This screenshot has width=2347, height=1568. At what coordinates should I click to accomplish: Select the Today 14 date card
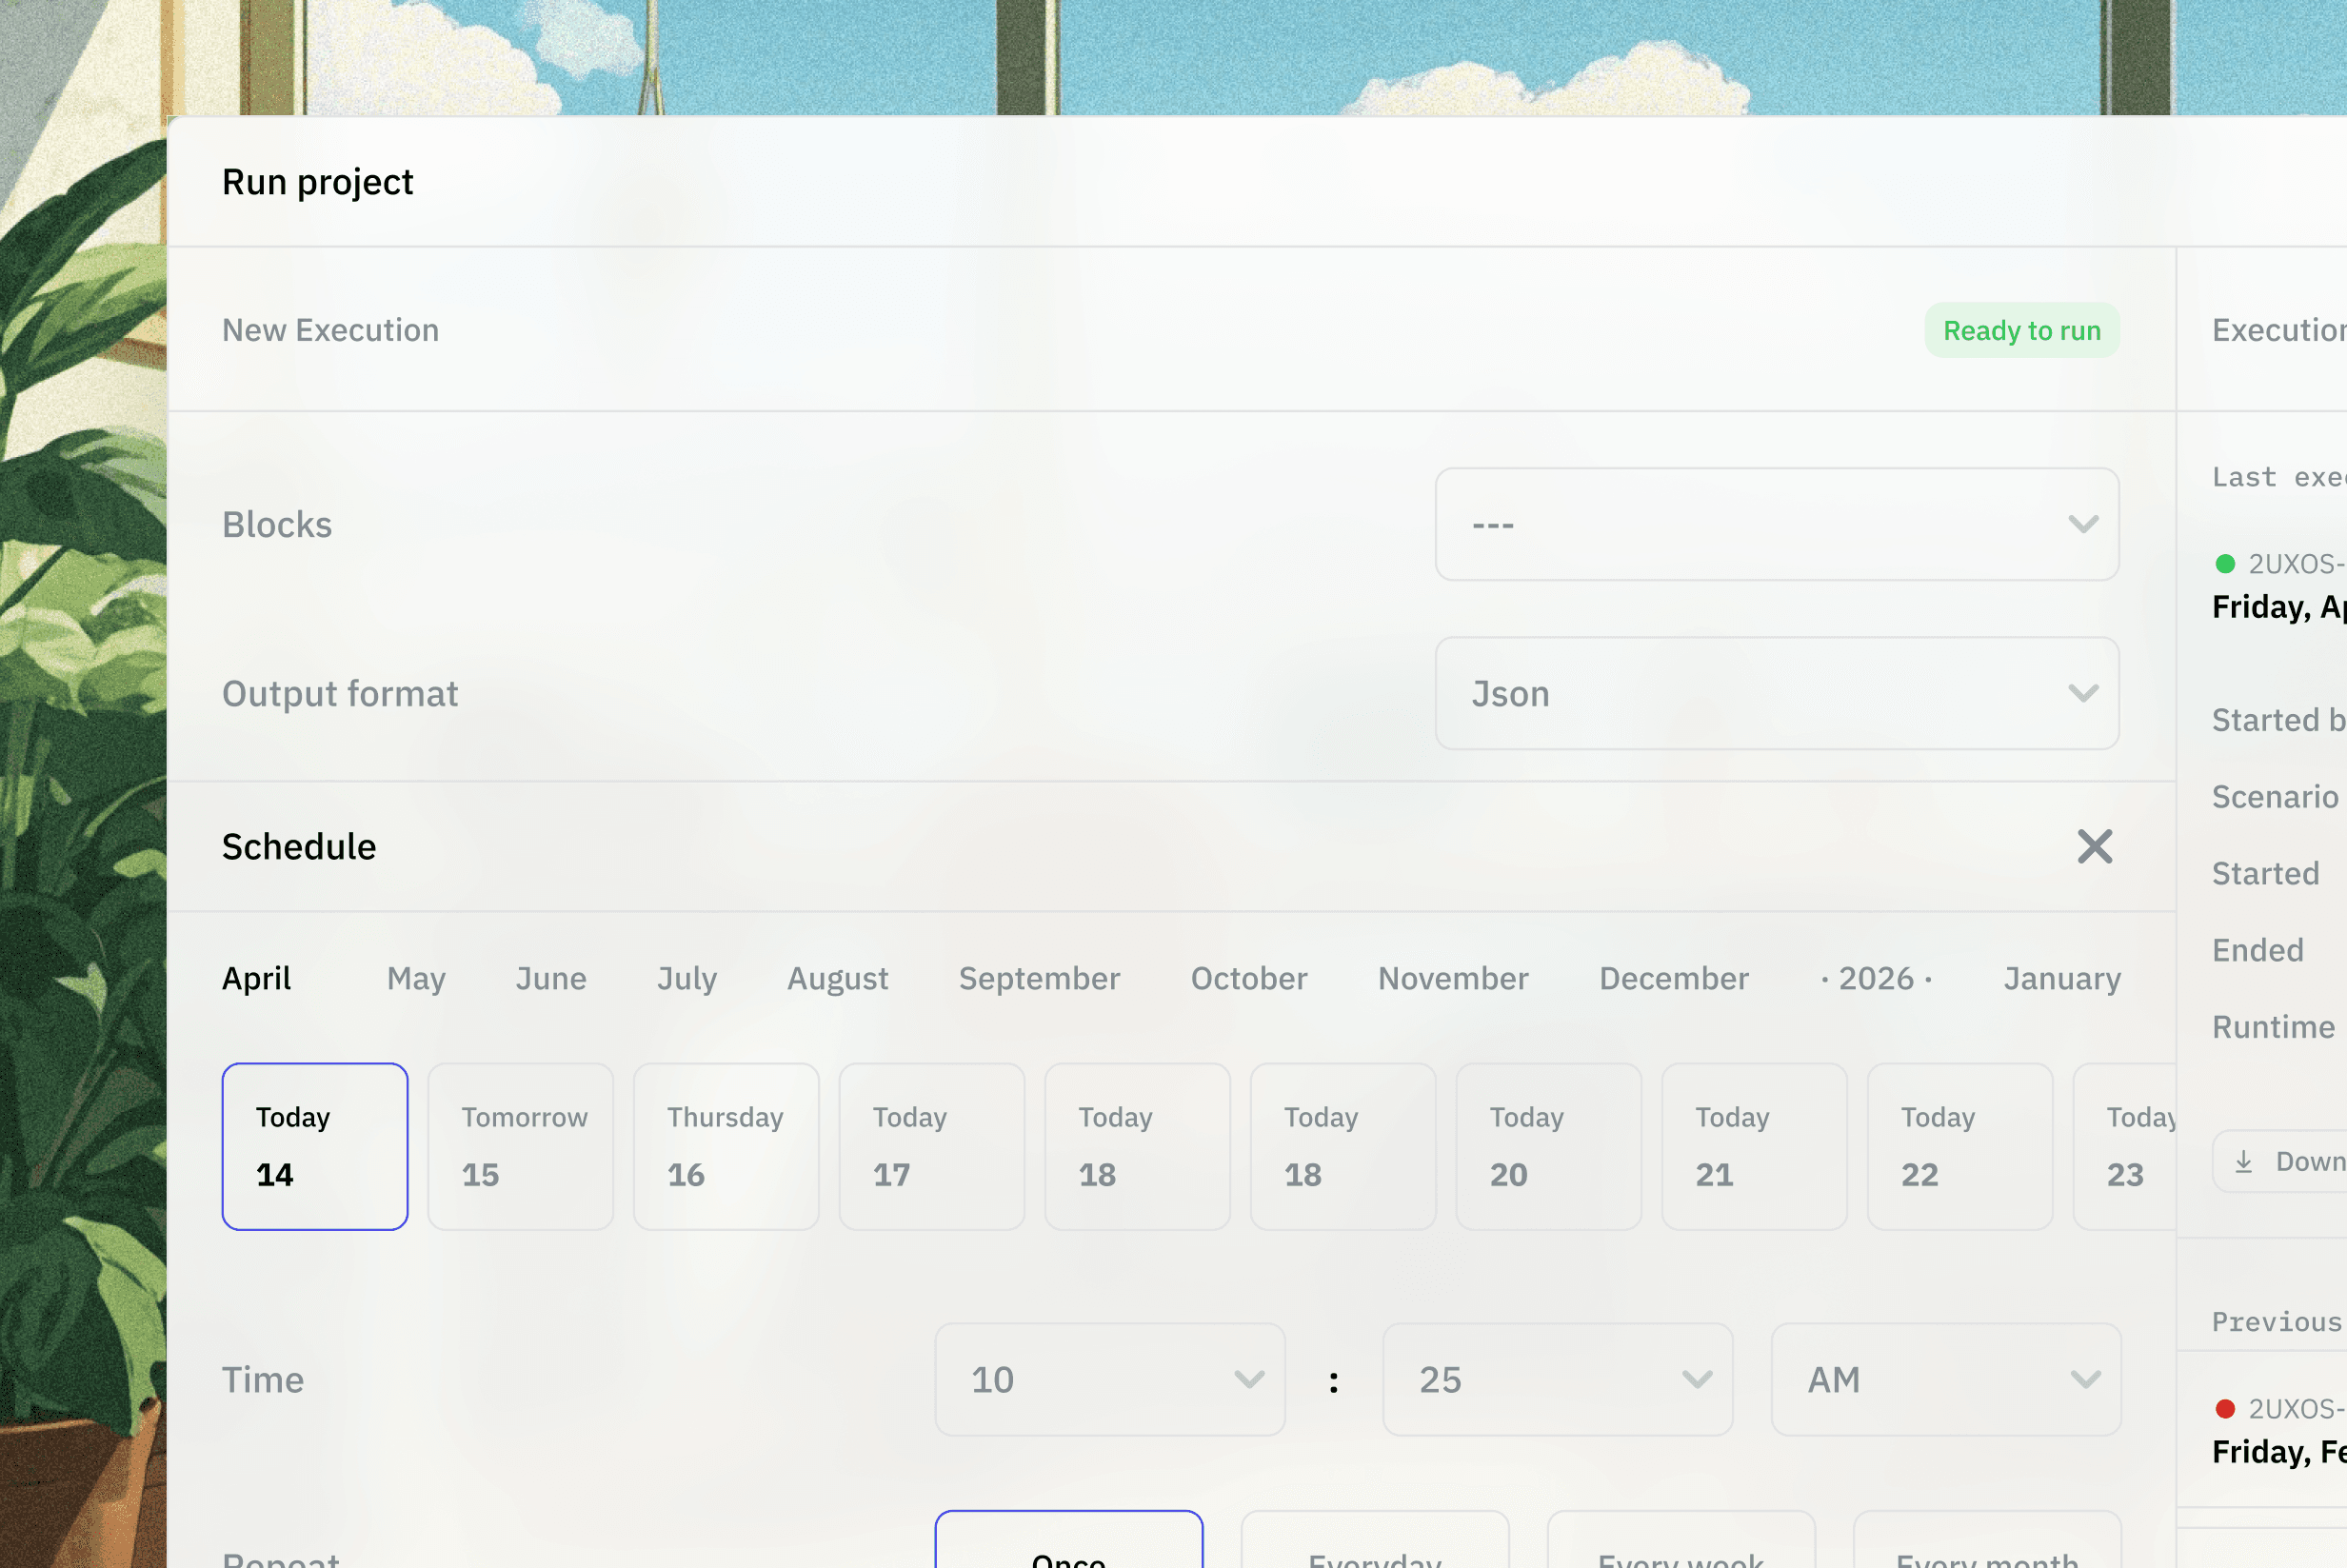(x=314, y=1146)
